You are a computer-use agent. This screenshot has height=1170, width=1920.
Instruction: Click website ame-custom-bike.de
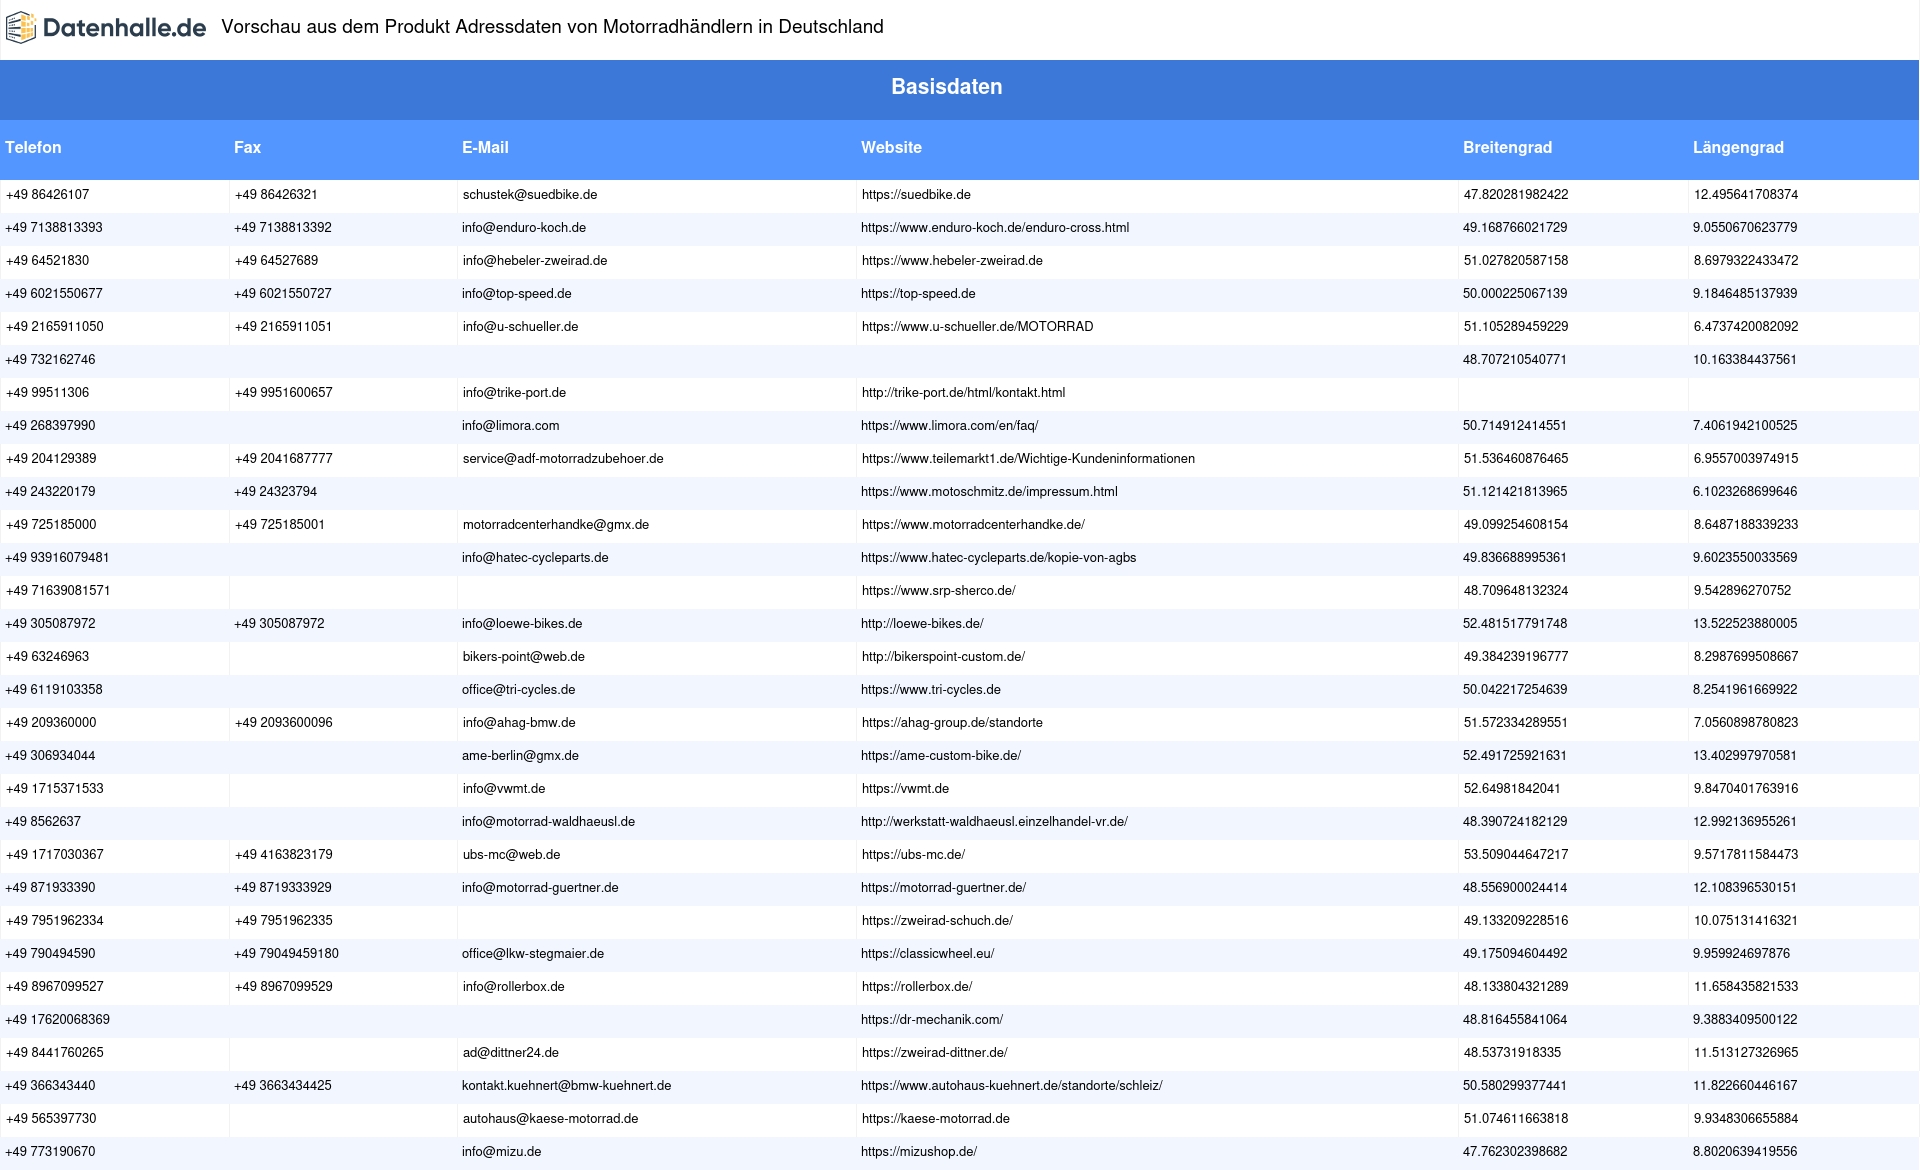click(941, 756)
